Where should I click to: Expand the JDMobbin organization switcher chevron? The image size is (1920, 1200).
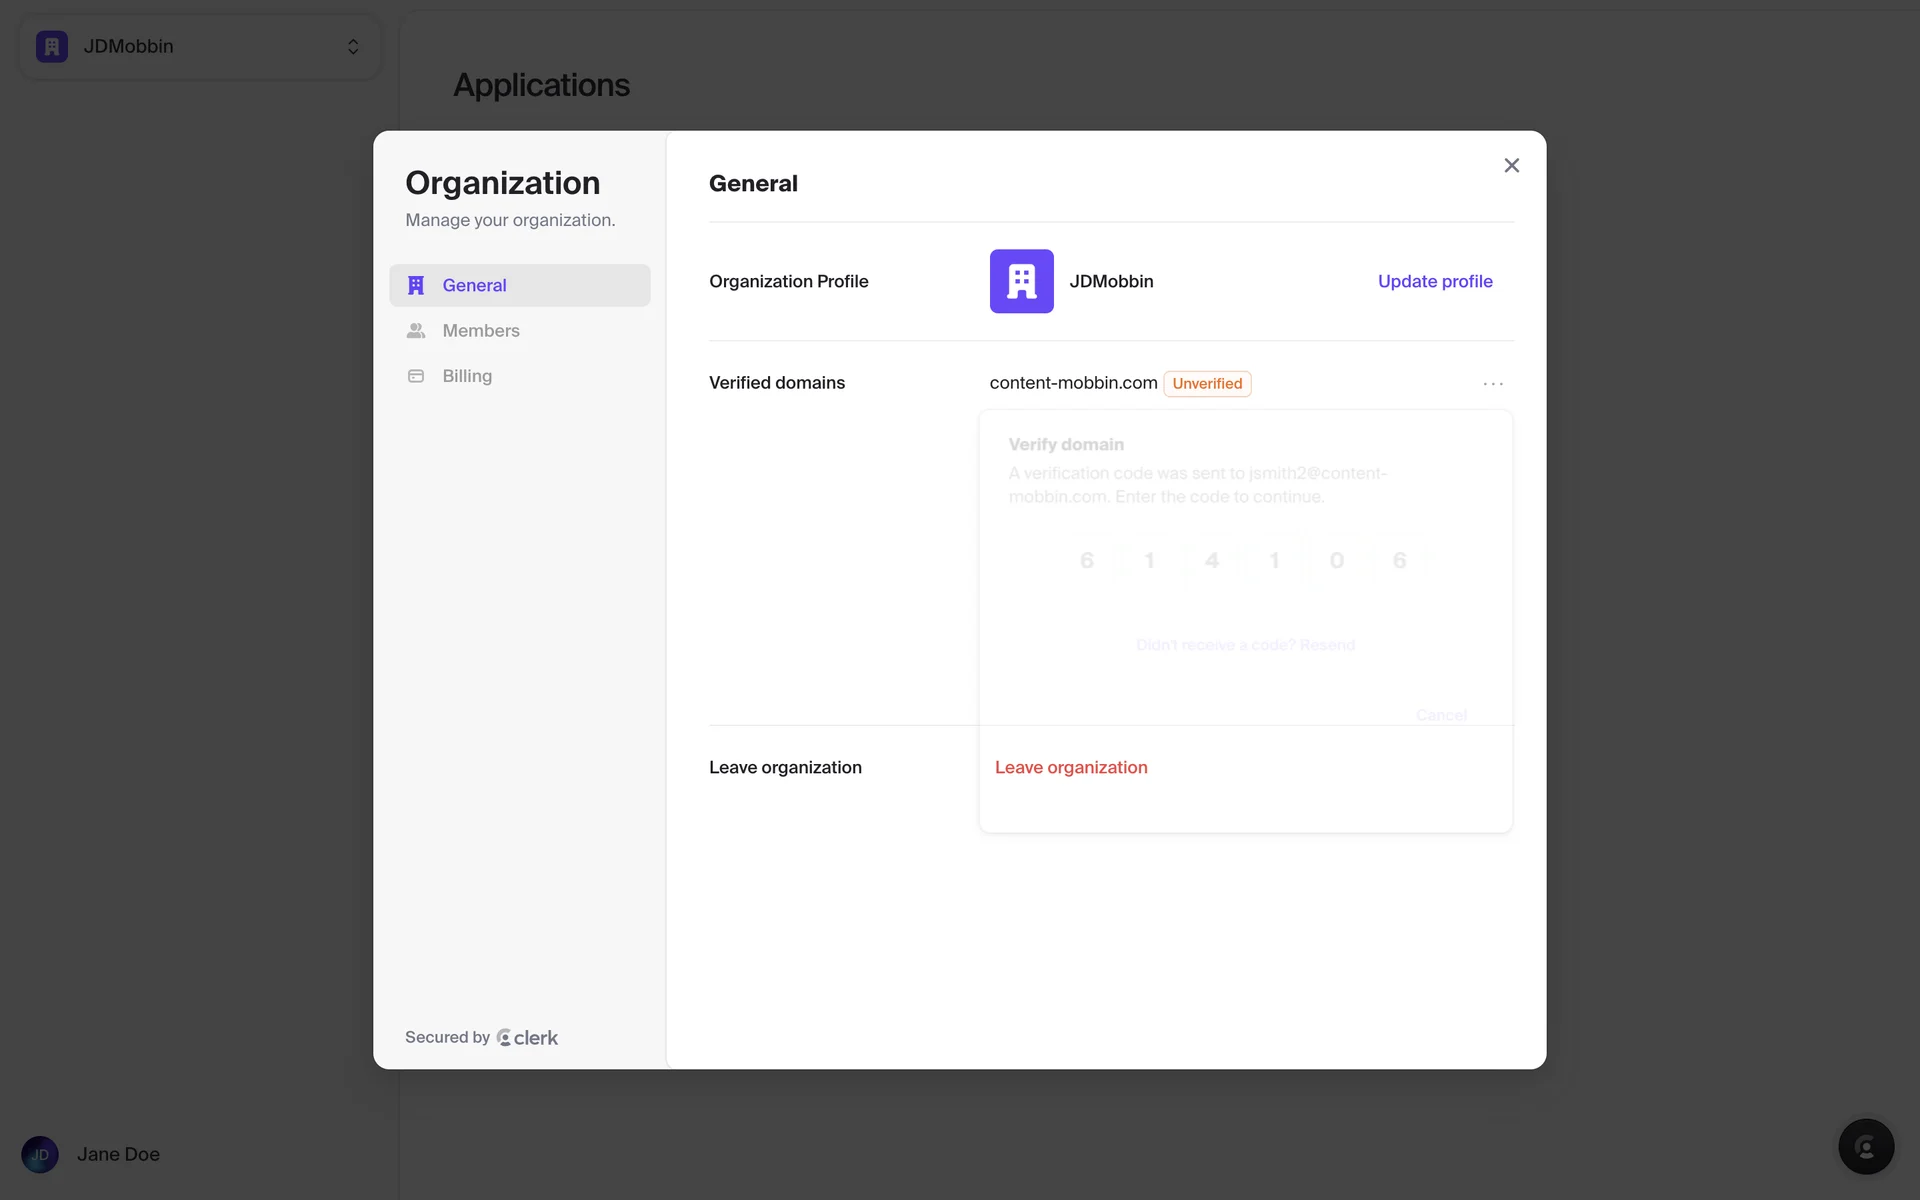point(353,47)
